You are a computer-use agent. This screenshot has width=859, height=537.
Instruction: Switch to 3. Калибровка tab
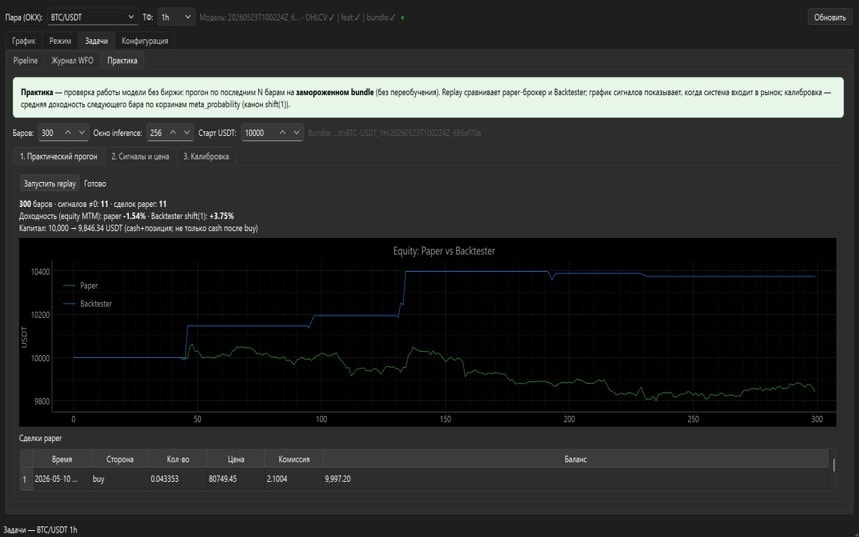[206, 156]
